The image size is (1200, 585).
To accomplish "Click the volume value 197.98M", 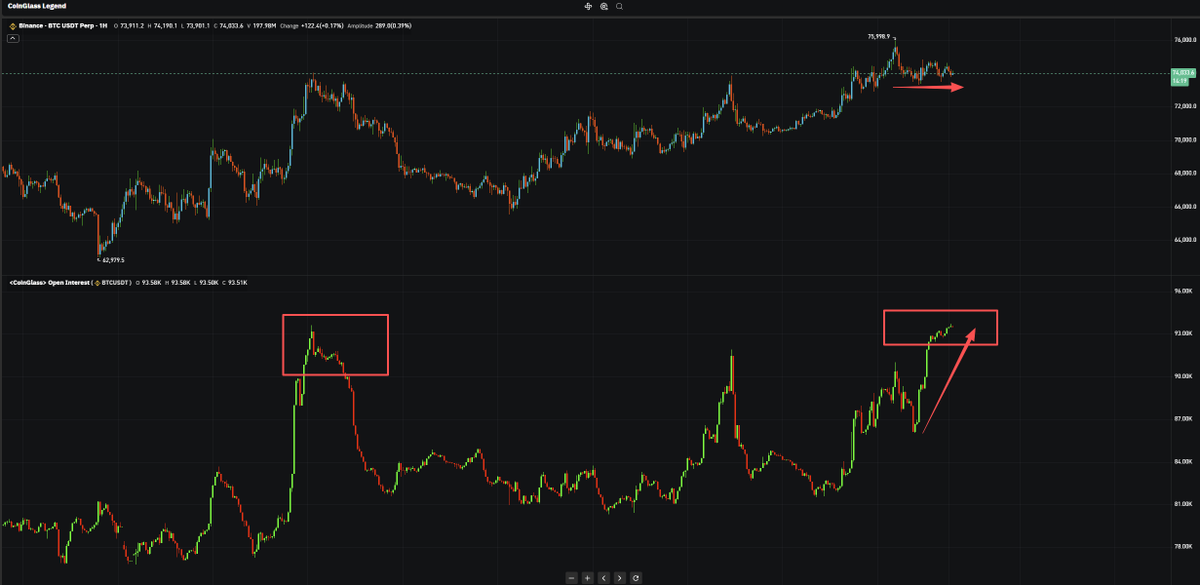I will (x=264, y=26).
